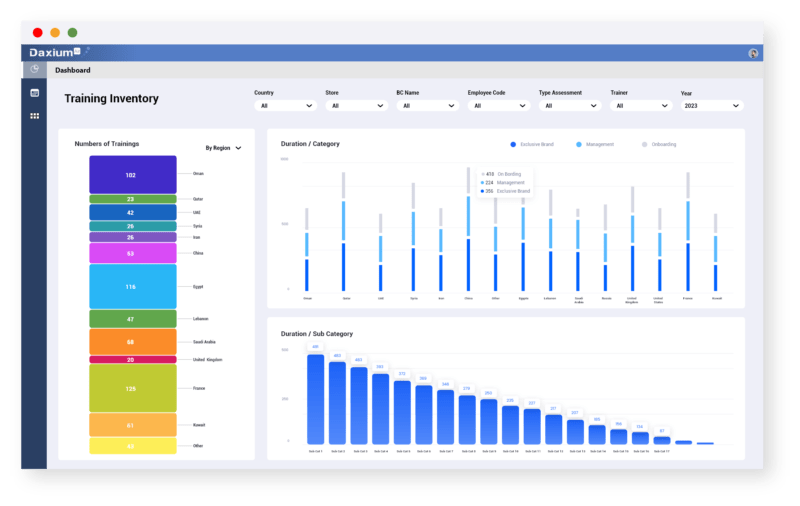Click the Sub Cat 17 bar
Screen dimensions: 800x506
pos(662,441)
